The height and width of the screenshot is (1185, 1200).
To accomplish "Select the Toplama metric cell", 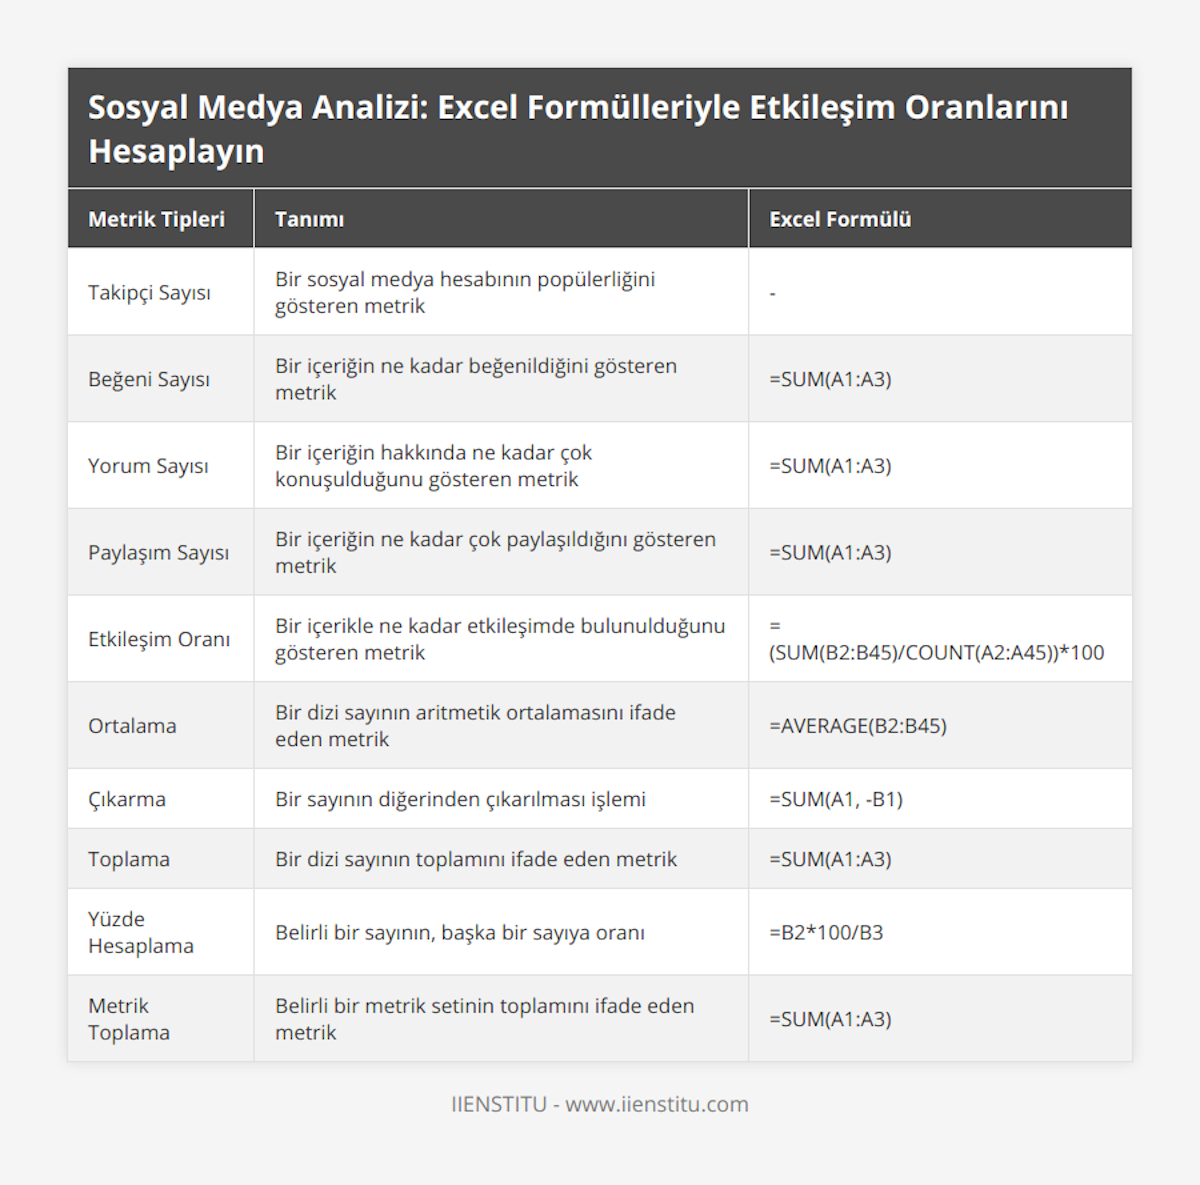I will 129,859.
